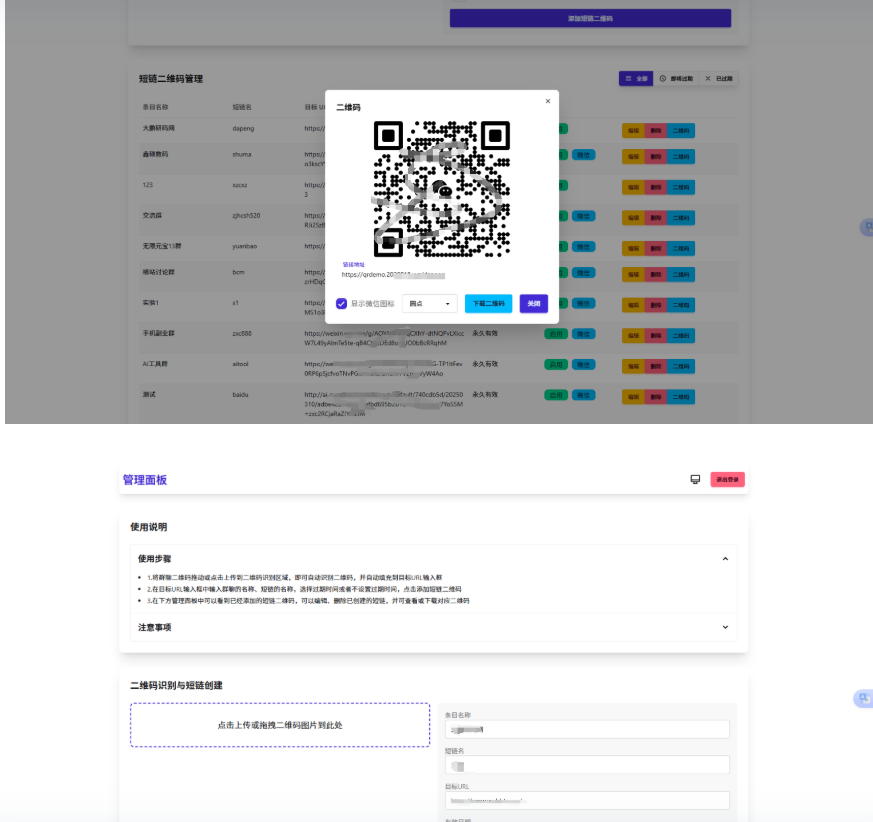This screenshot has width=873, height=822.
Task: Click the yellow 编辑 button for 大鹏研码网
Action: pos(633,130)
